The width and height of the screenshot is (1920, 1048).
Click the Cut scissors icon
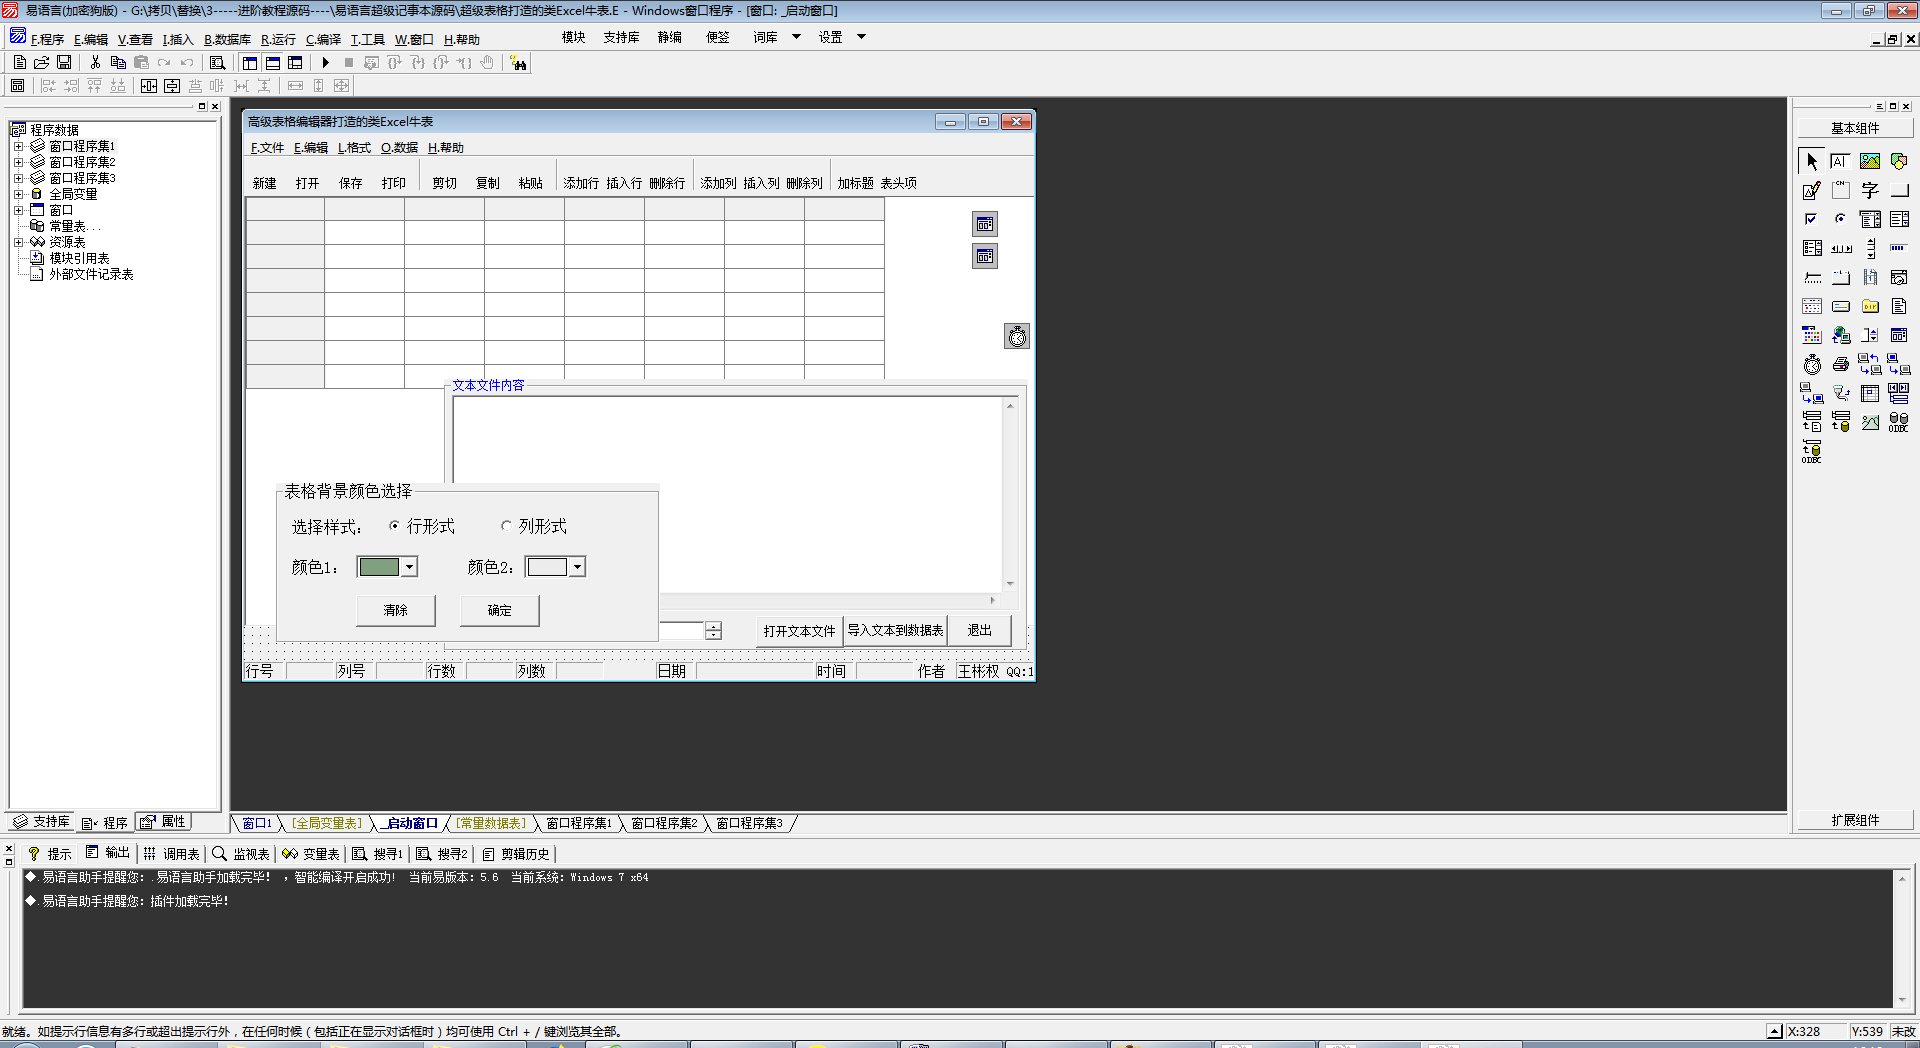point(96,62)
